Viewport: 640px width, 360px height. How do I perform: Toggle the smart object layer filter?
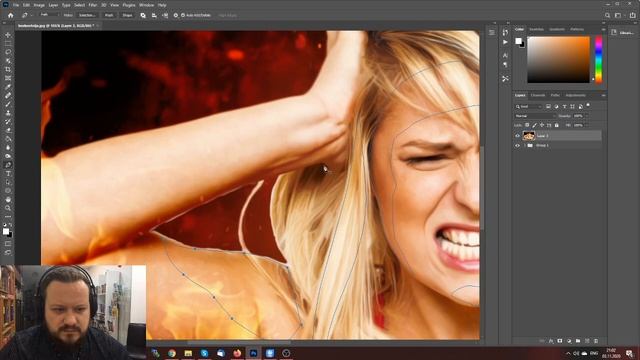[580, 107]
